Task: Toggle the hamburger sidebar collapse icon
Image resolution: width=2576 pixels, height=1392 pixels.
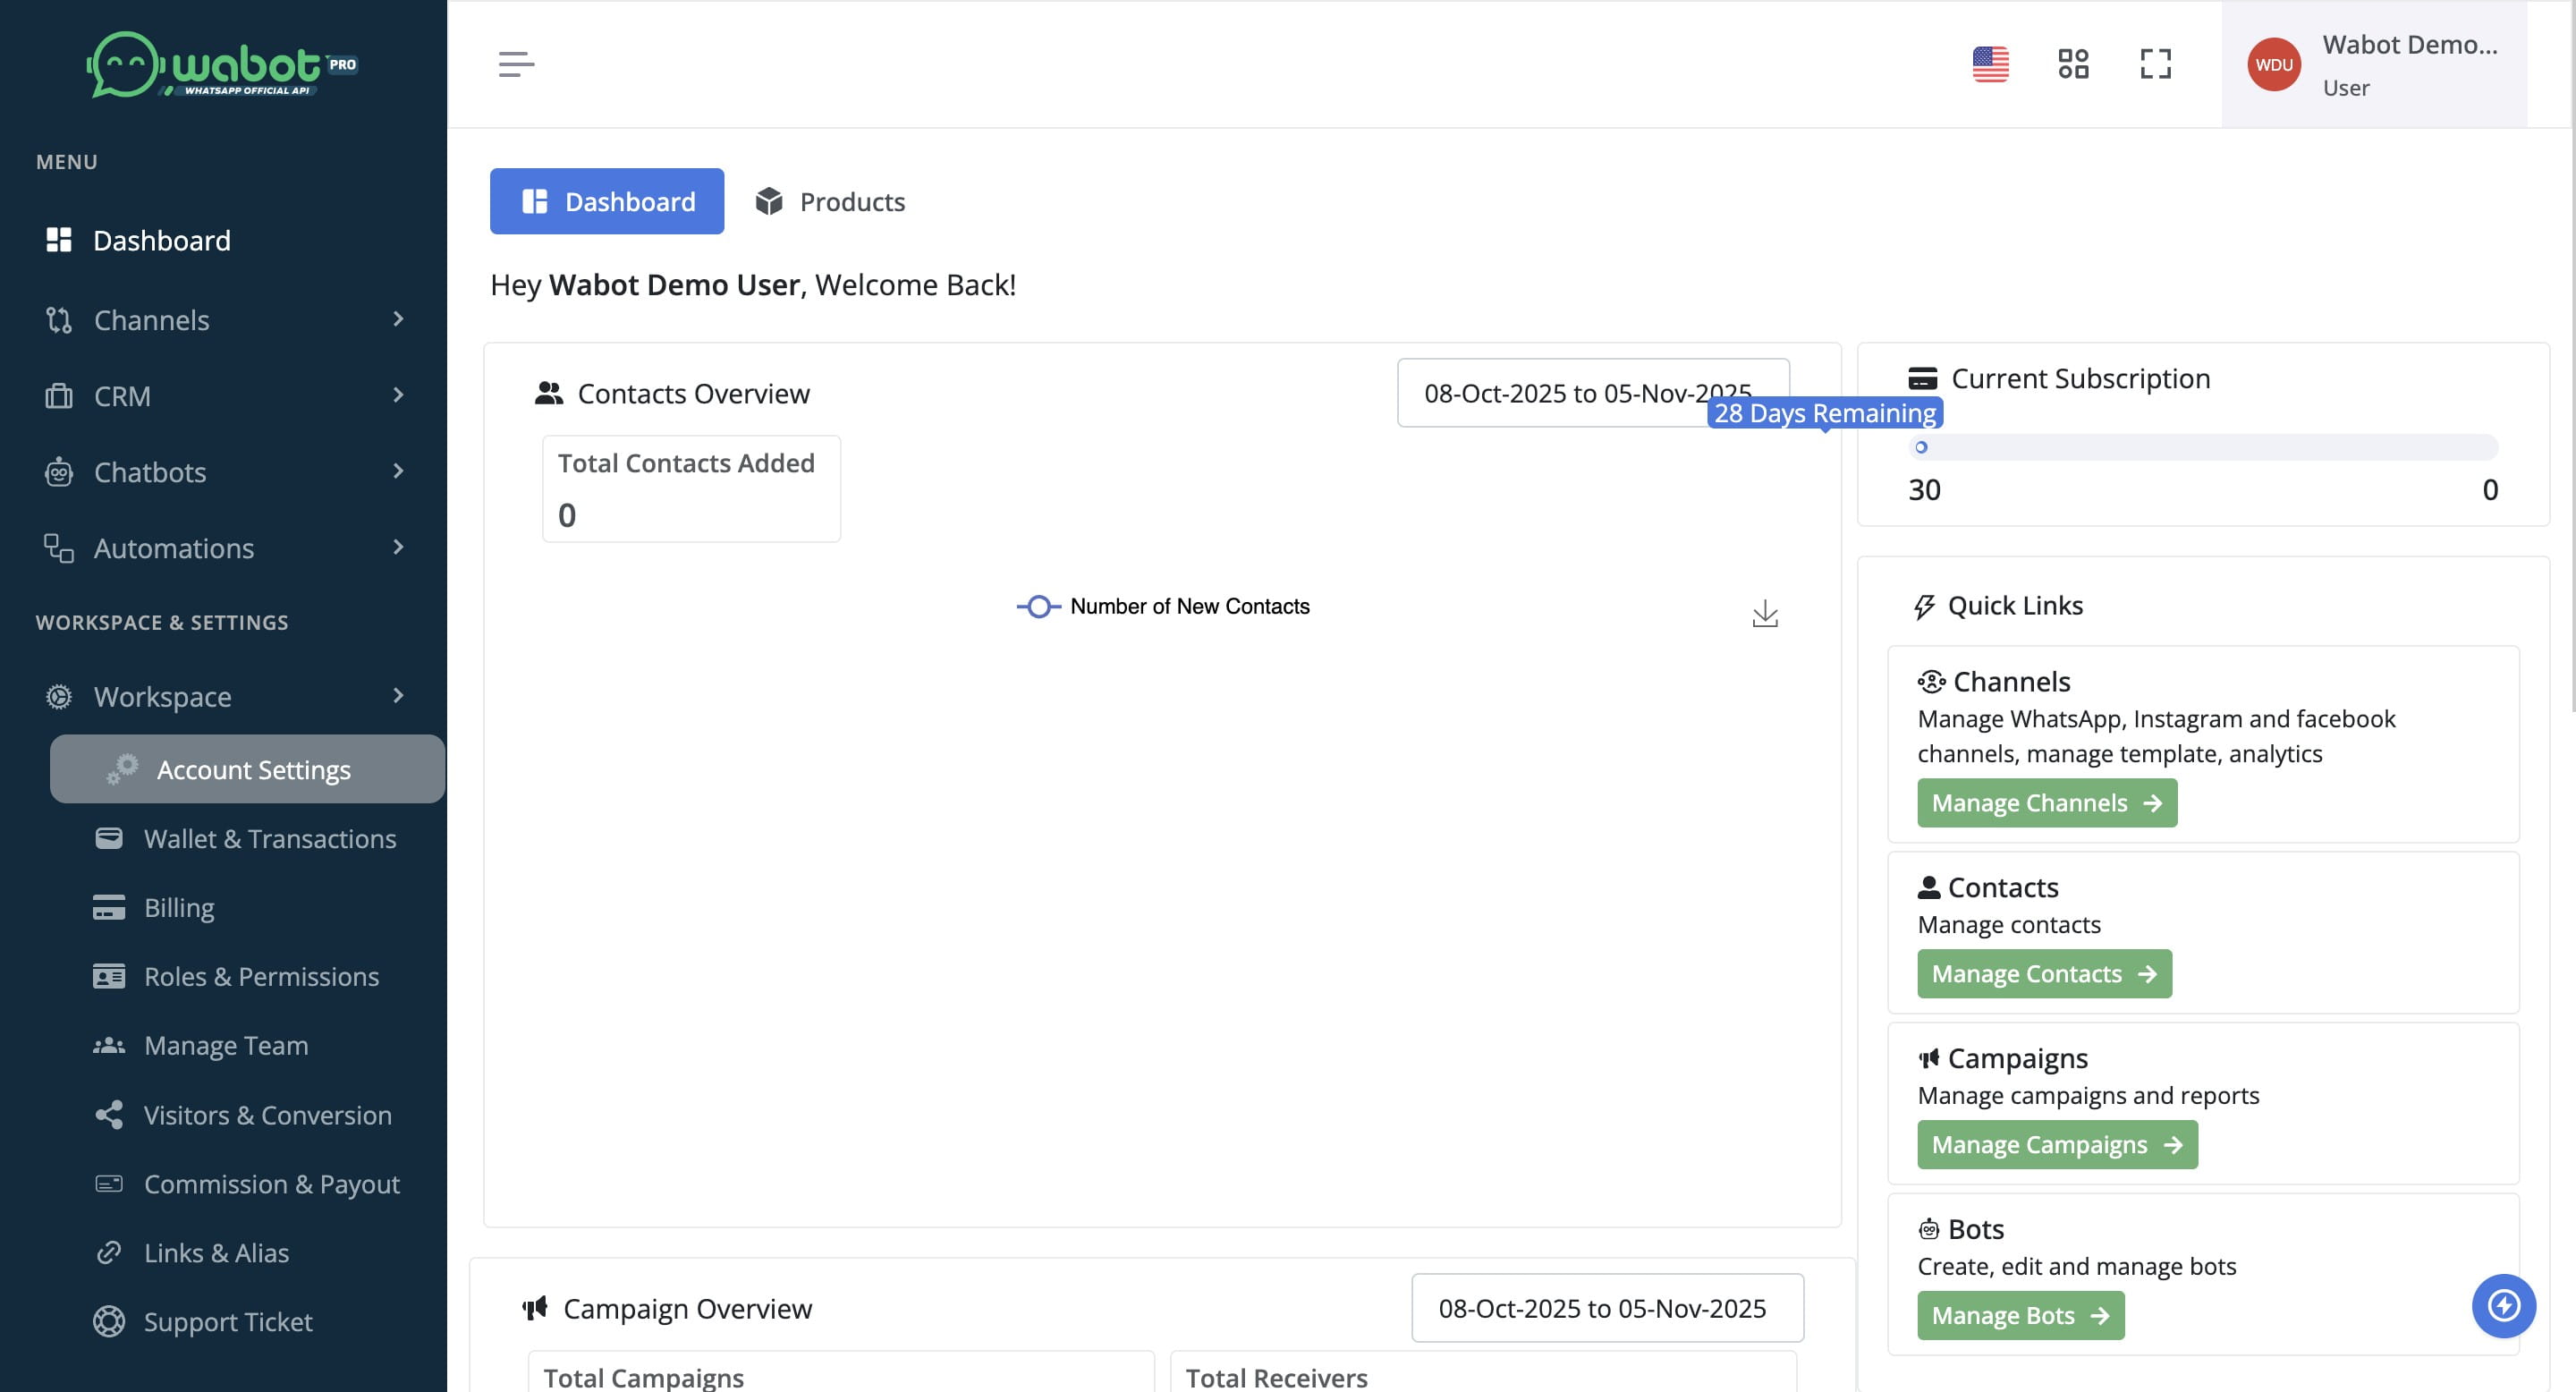Action: [x=516, y=64]
